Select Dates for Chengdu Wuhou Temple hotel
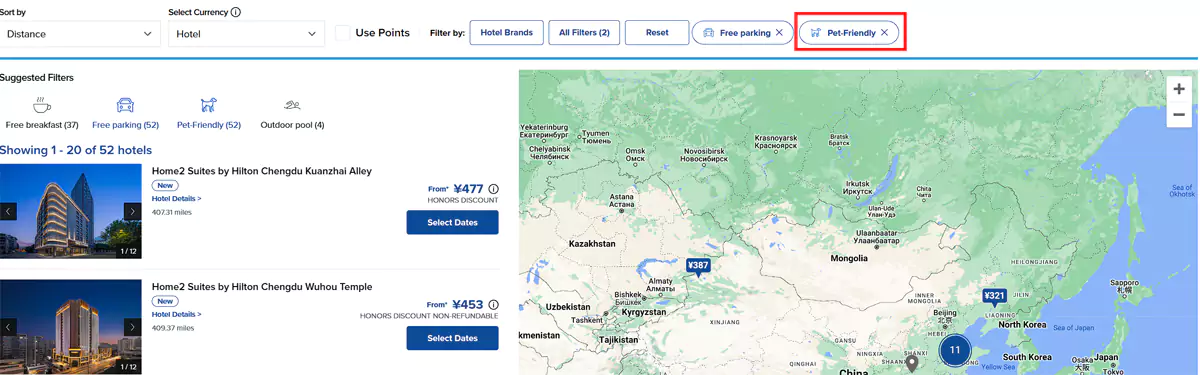Viewport: 1200px width, 375px height. (x=452, y=338)
